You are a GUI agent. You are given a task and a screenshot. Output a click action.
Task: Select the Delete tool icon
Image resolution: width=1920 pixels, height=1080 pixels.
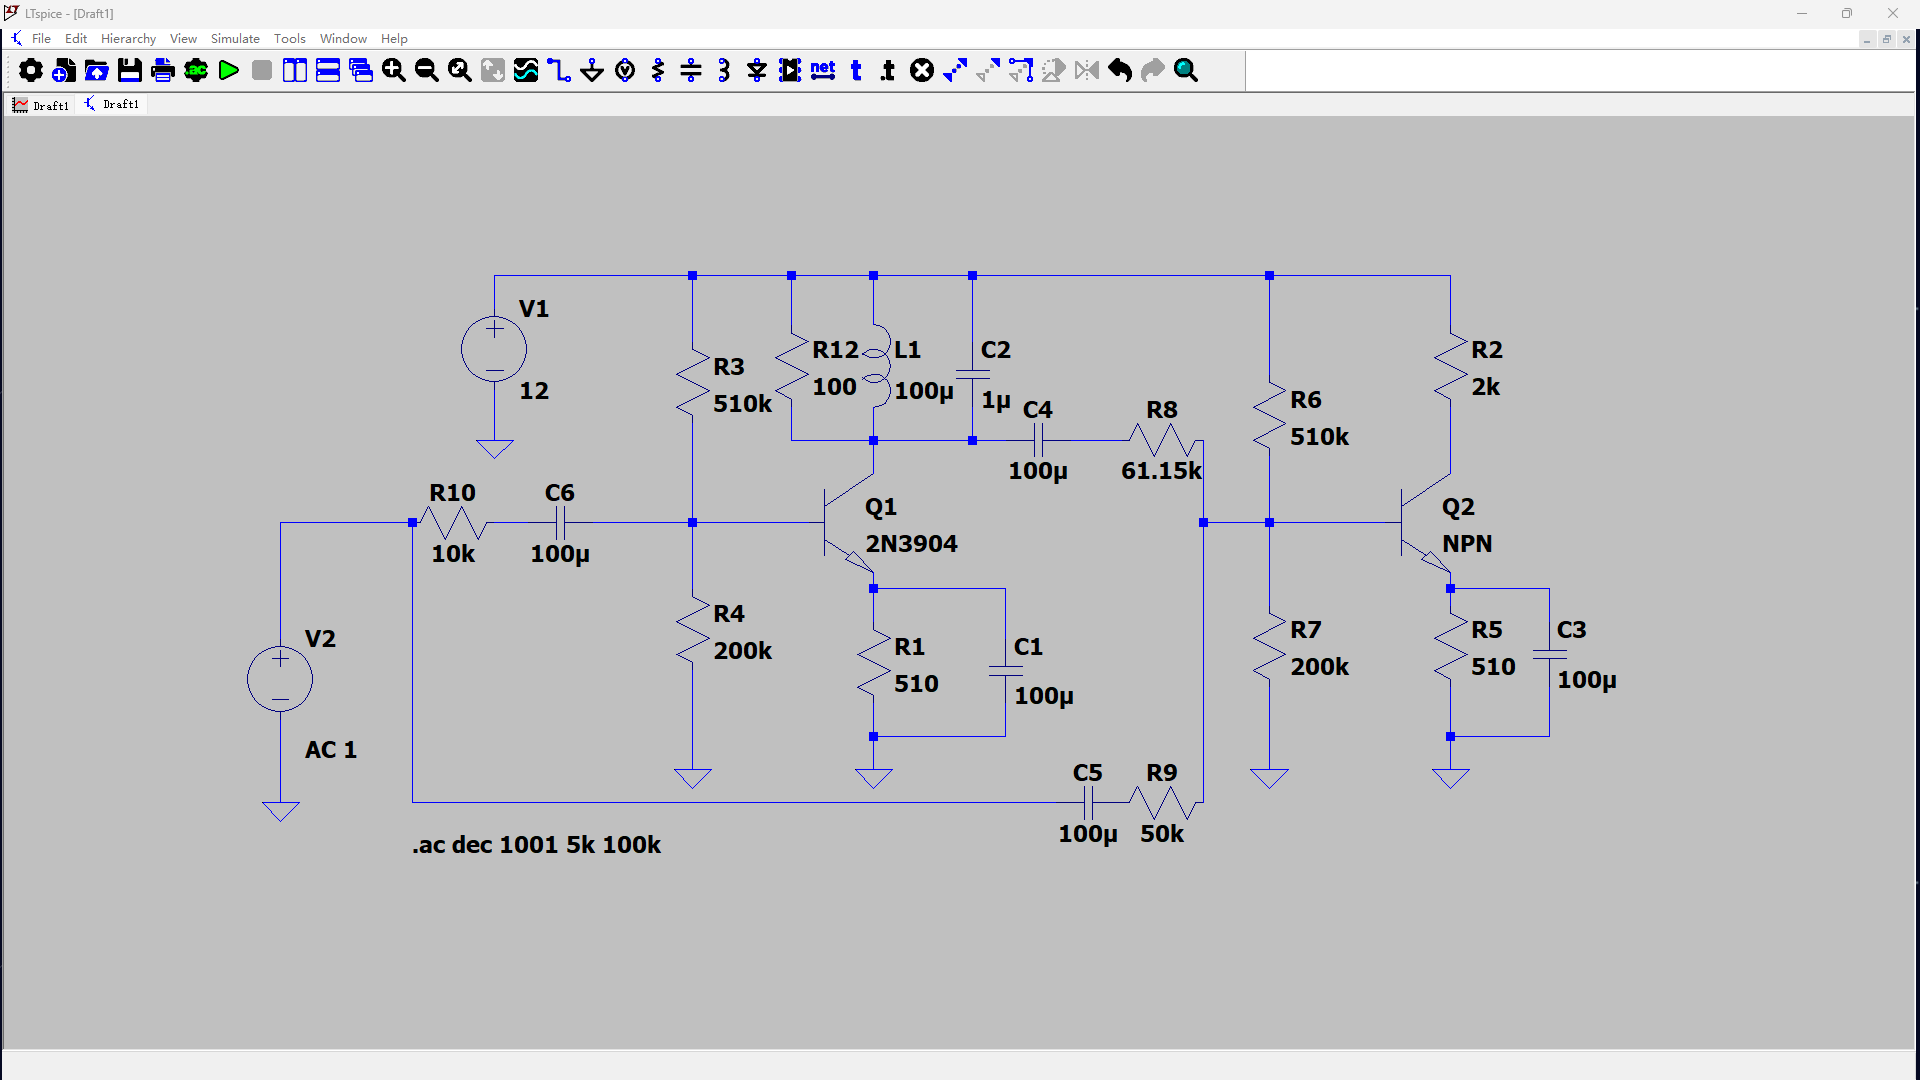pyautogui.click(x=922, y=70)
